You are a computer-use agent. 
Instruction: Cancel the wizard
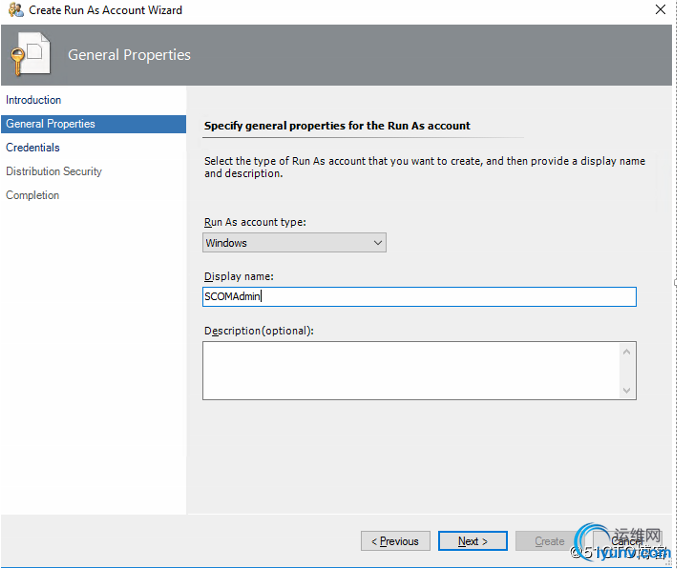627,541
